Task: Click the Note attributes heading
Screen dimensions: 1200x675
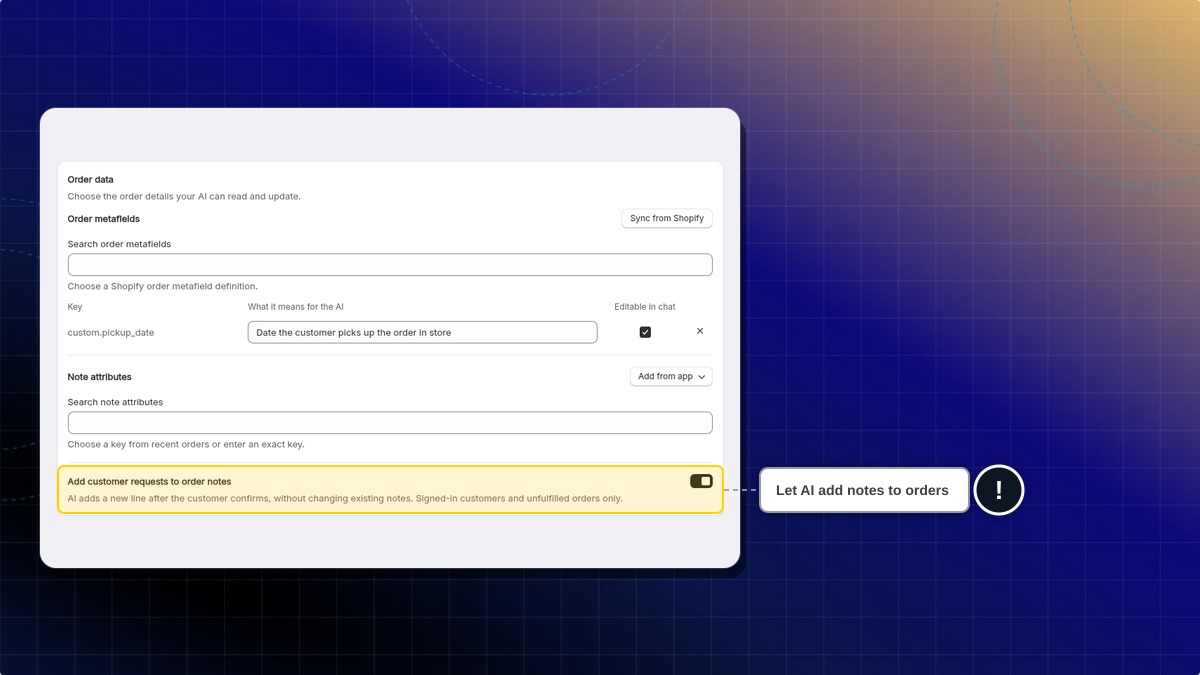Action: 100,377
